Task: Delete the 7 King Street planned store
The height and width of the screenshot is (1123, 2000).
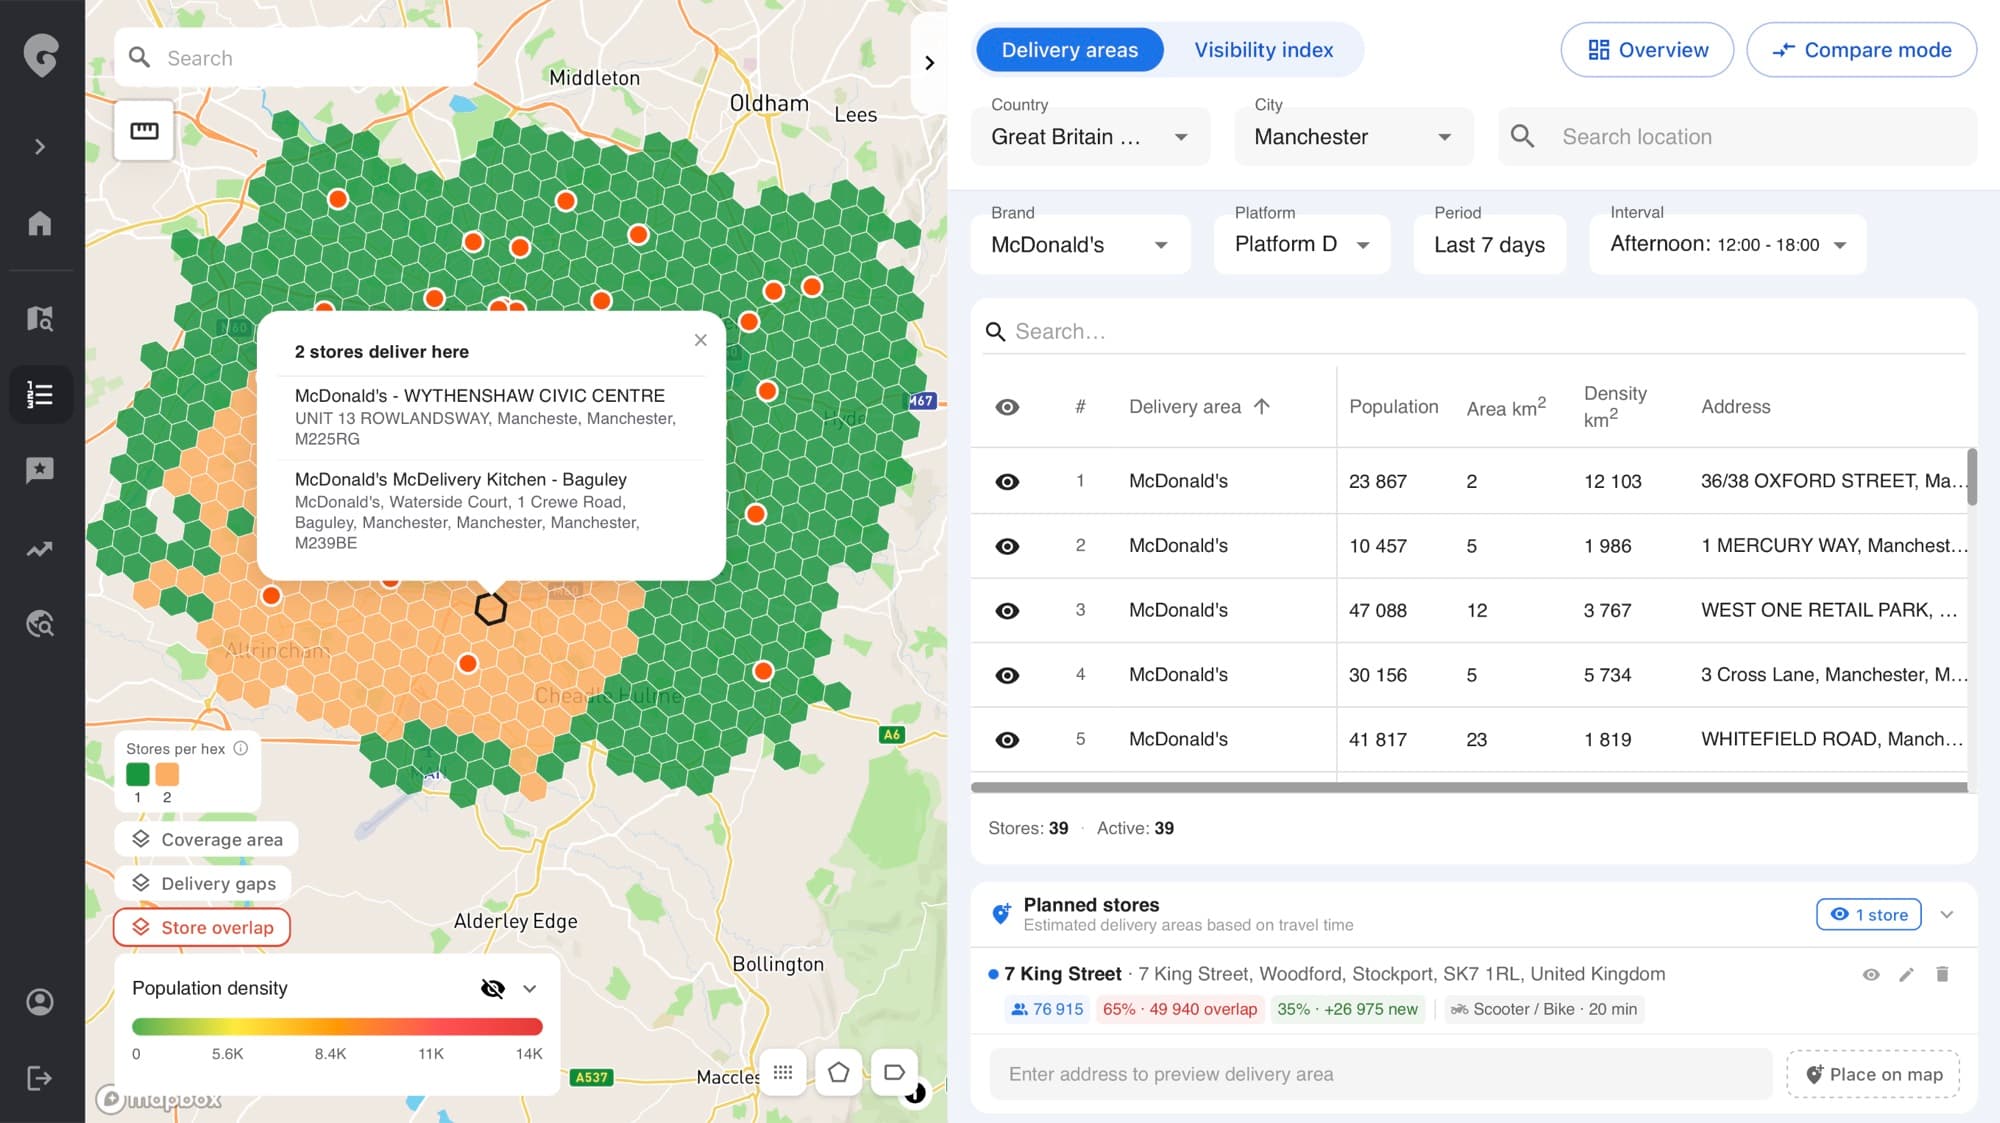Action: coord(1942,974)
